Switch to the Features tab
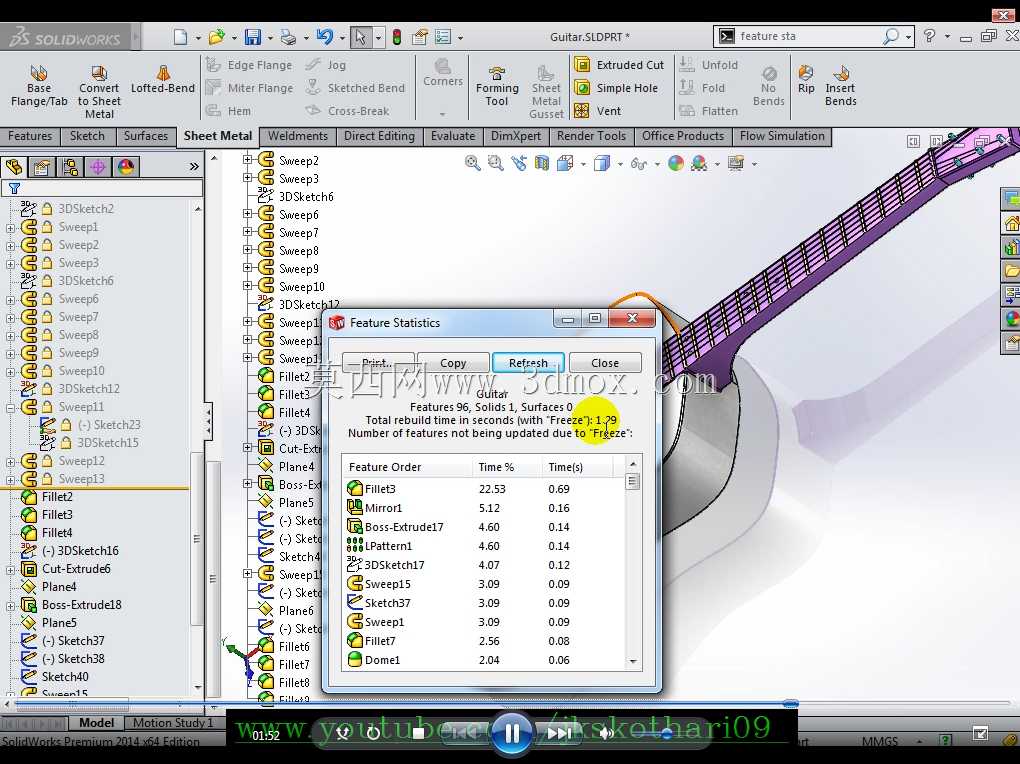Image resolution: width=1020 pixels, height=764 pixels. point(30,136)
